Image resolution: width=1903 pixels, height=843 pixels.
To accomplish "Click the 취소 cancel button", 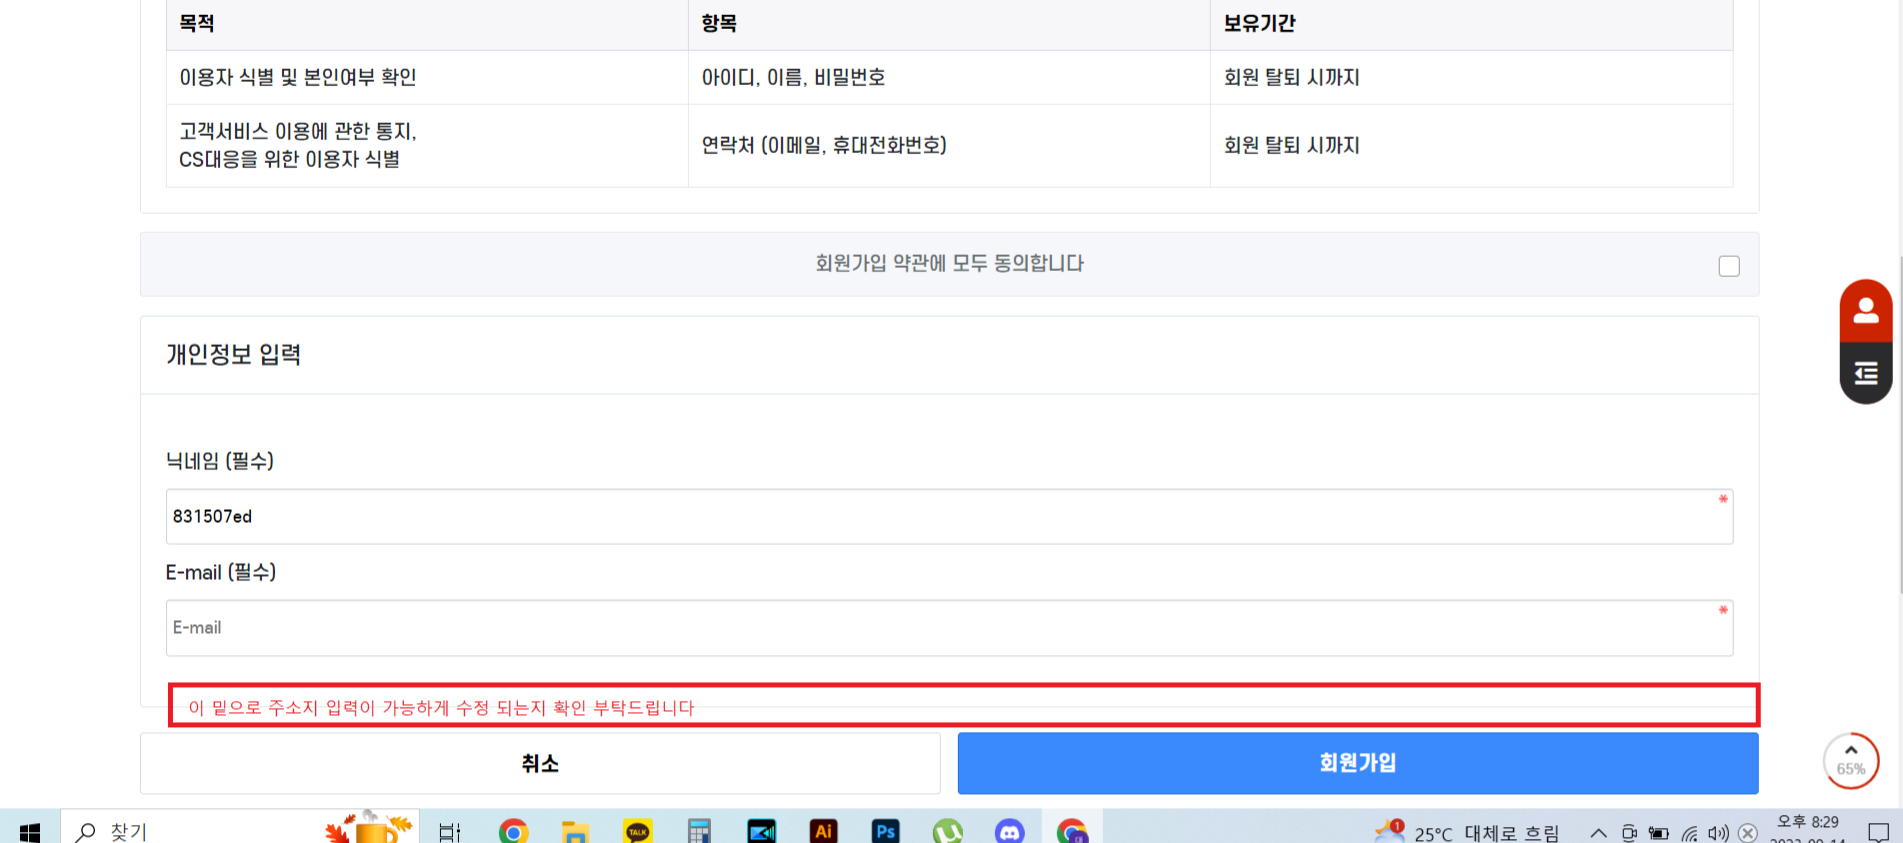I will (540, 763).
